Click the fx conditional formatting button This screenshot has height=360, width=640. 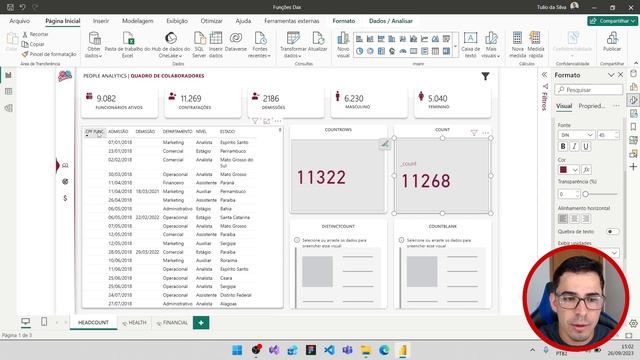tap(586, 169)
